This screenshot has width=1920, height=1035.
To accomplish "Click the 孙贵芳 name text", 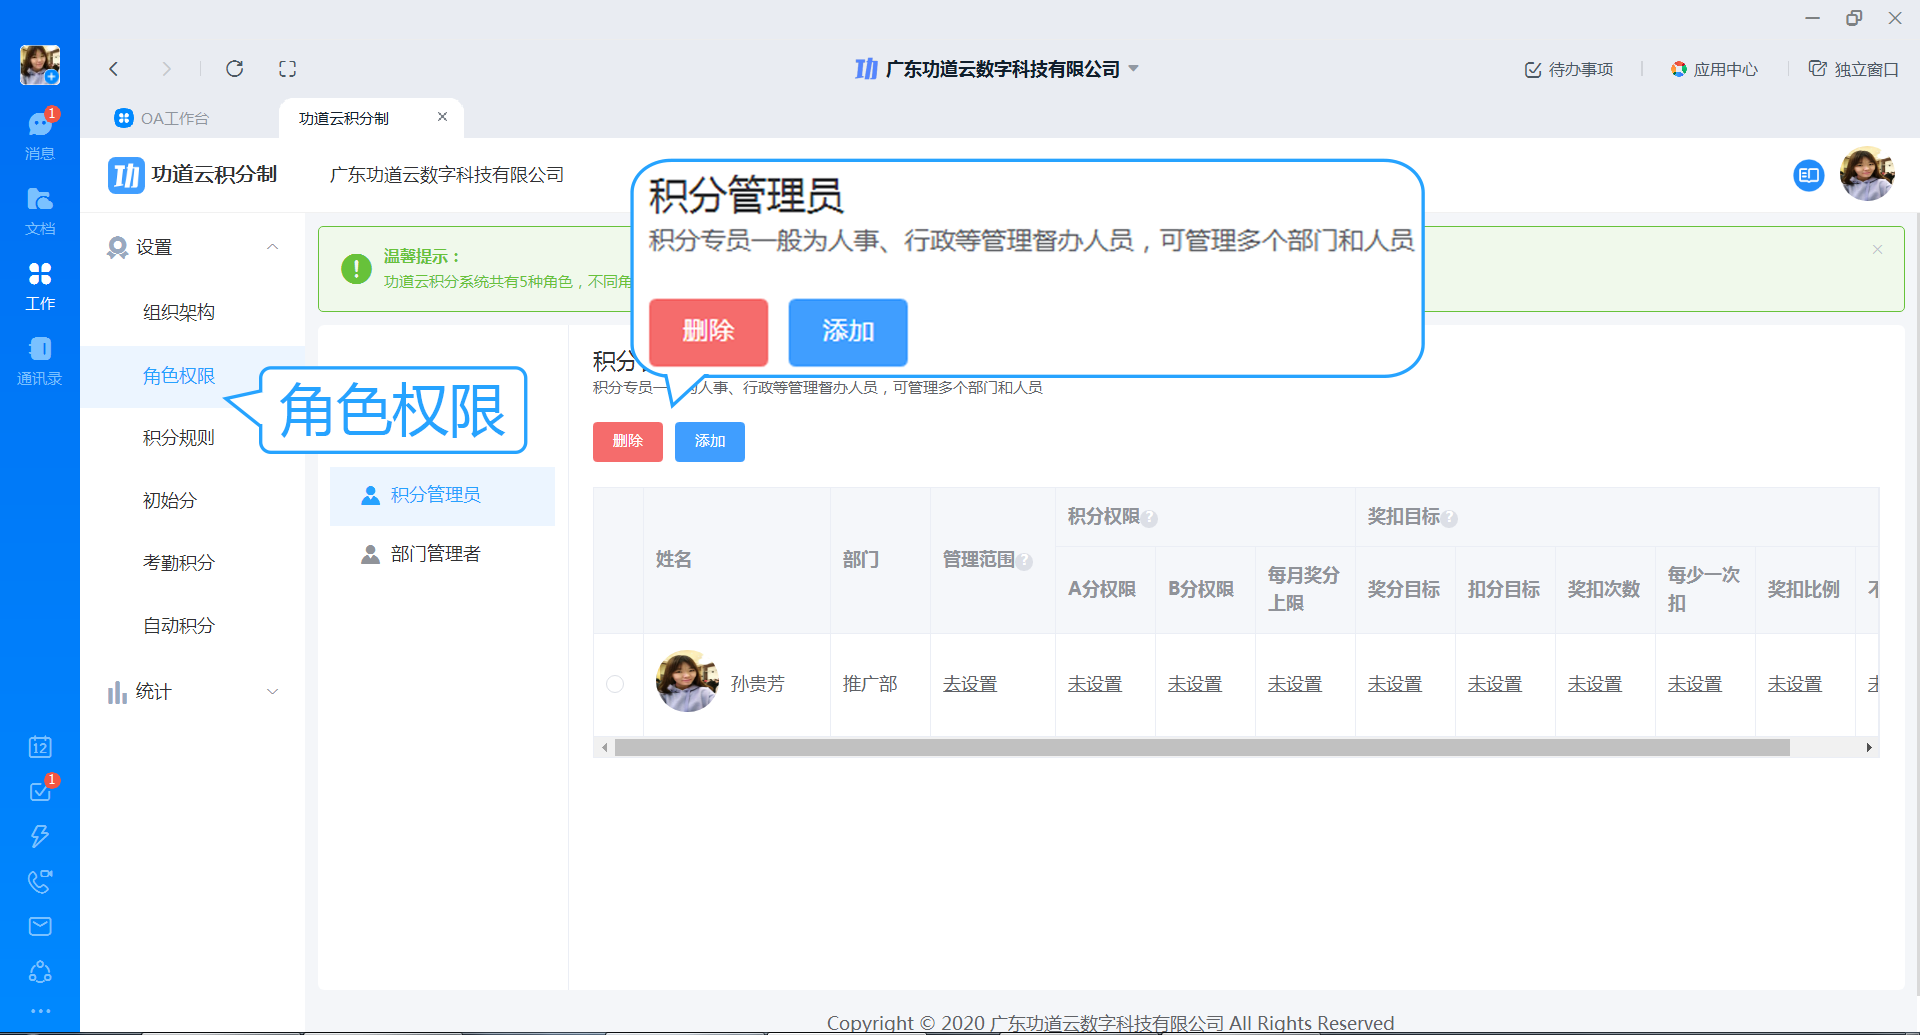I will 758,684.
